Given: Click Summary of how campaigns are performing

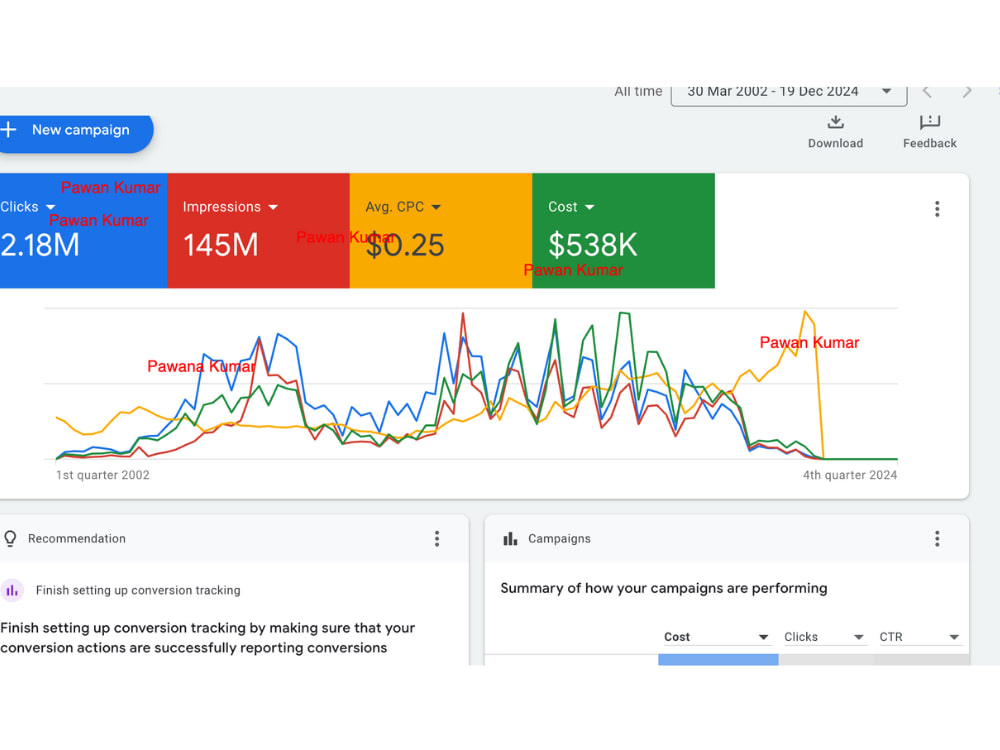Looking at the screenshot, I should click(664, 588).
